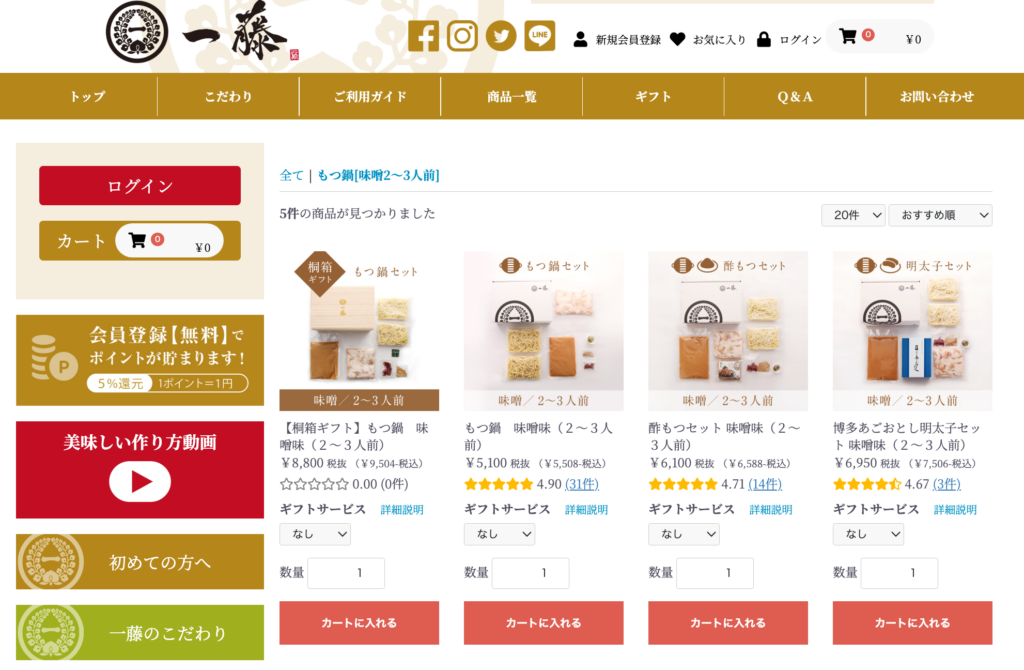Expand gift service dropdown for 桐箱ギフト product
The width and height of the screenshot is (1024, 670).
(x=315, y=534)
